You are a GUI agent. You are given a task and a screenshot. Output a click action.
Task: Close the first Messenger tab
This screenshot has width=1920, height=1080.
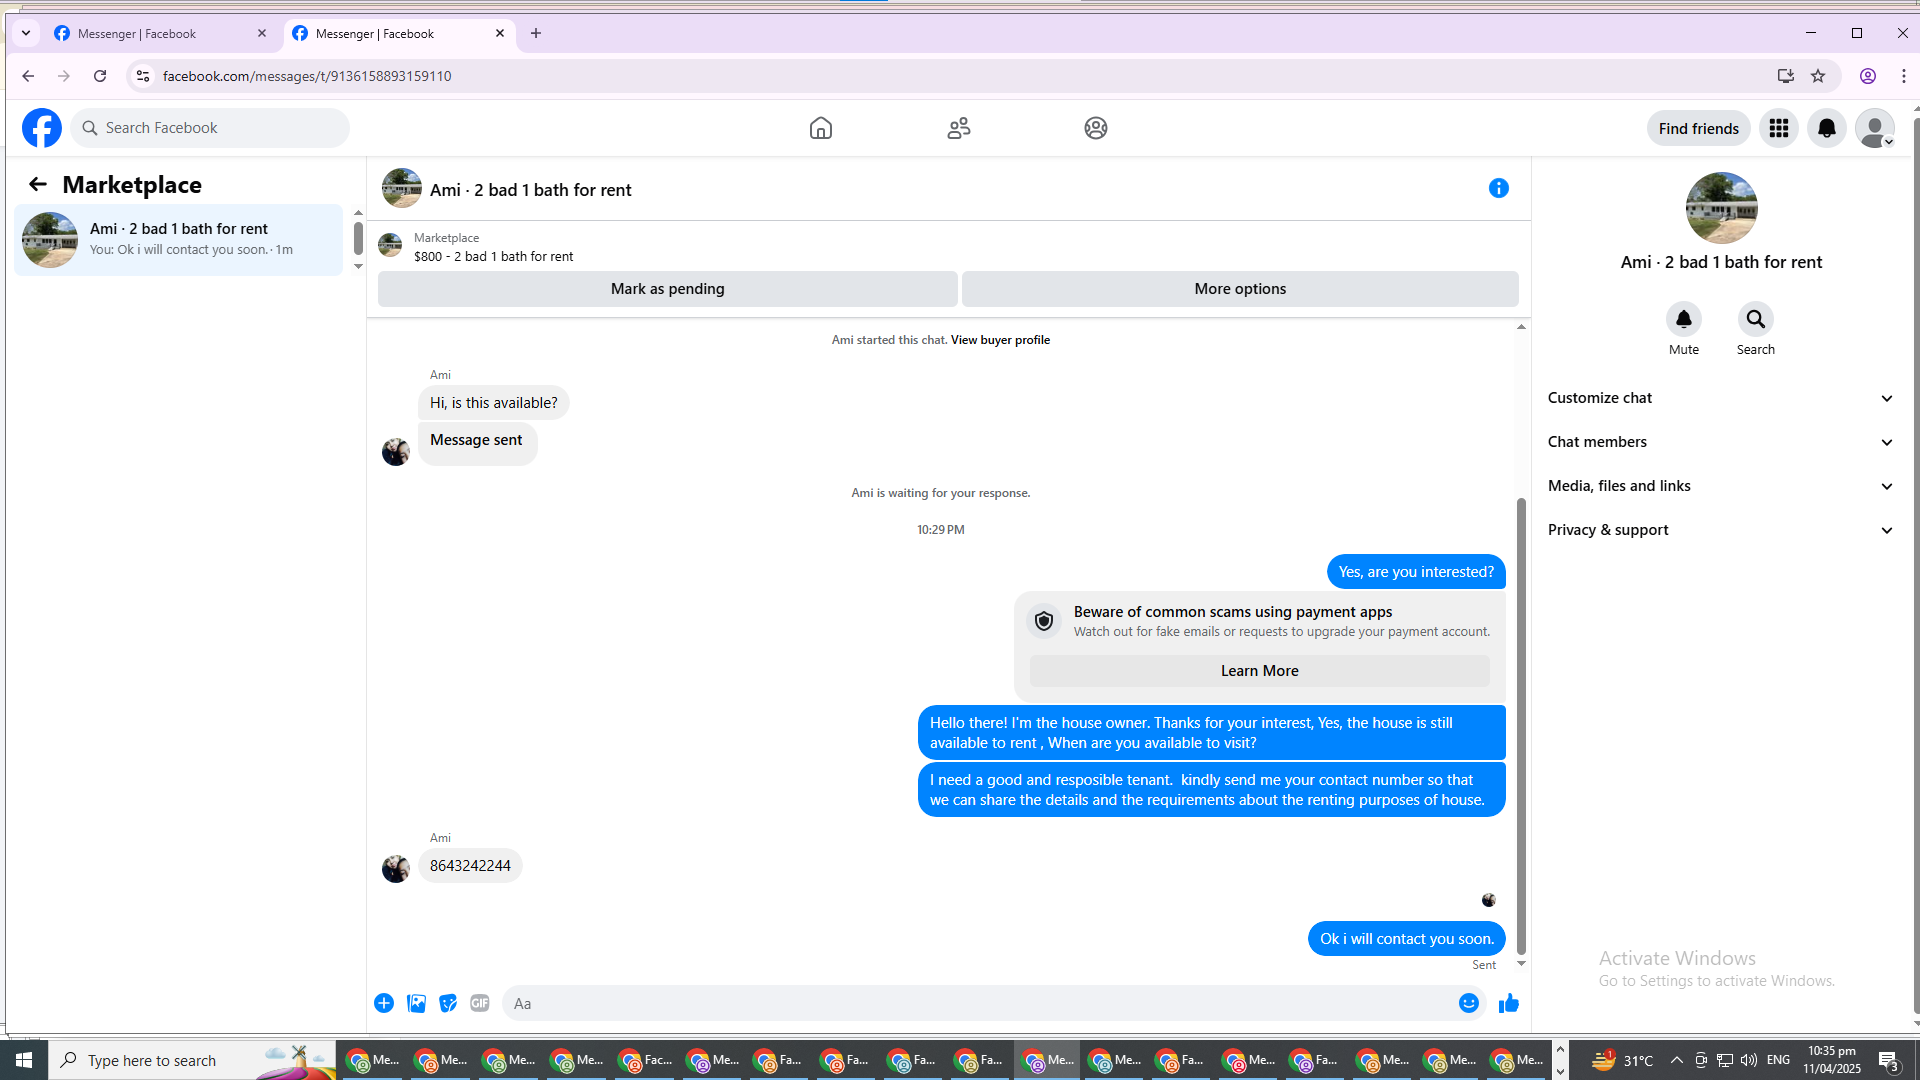pos(262,33)
